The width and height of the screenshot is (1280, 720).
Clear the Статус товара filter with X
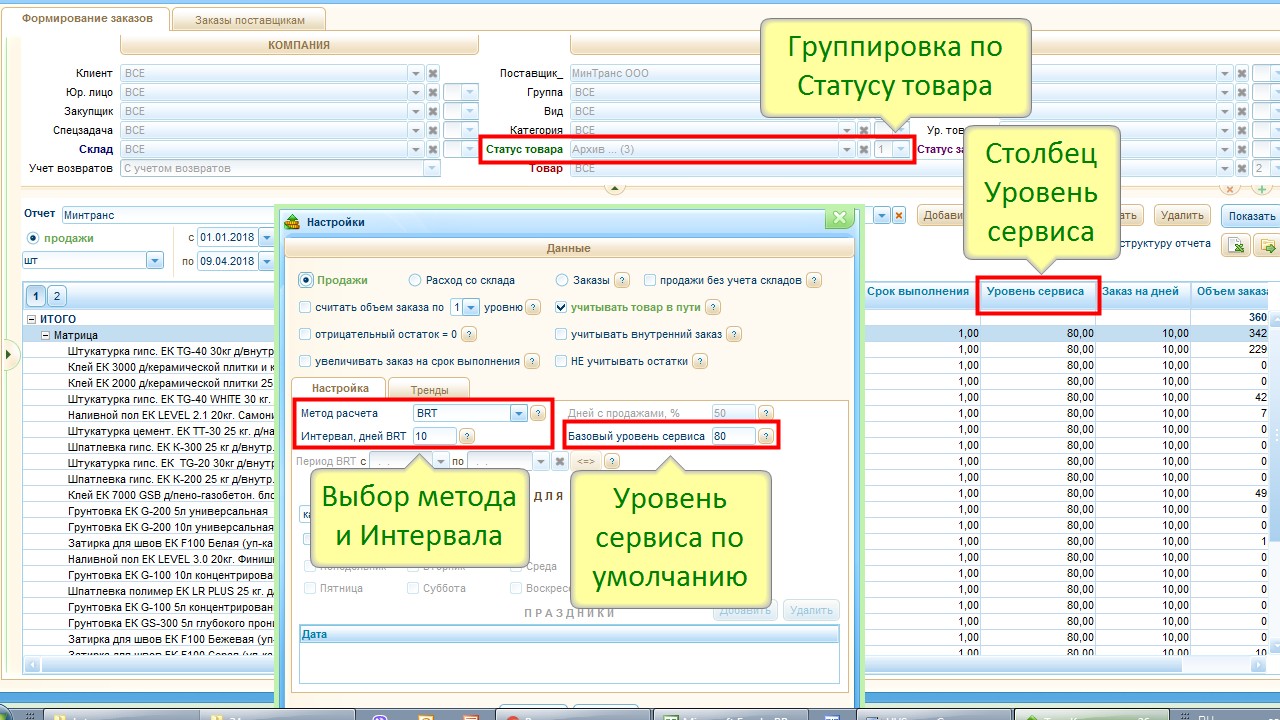pos(864,149)
